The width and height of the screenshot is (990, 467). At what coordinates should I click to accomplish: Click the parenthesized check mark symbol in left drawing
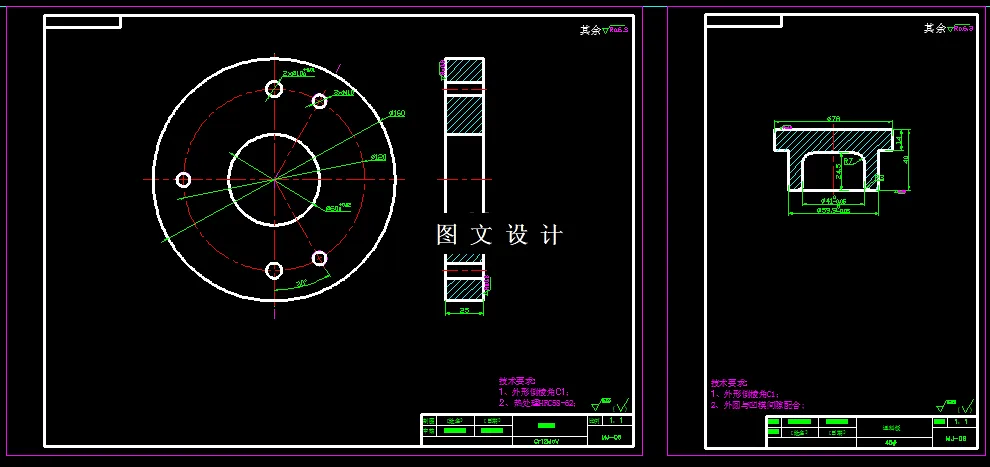(621, 405)
